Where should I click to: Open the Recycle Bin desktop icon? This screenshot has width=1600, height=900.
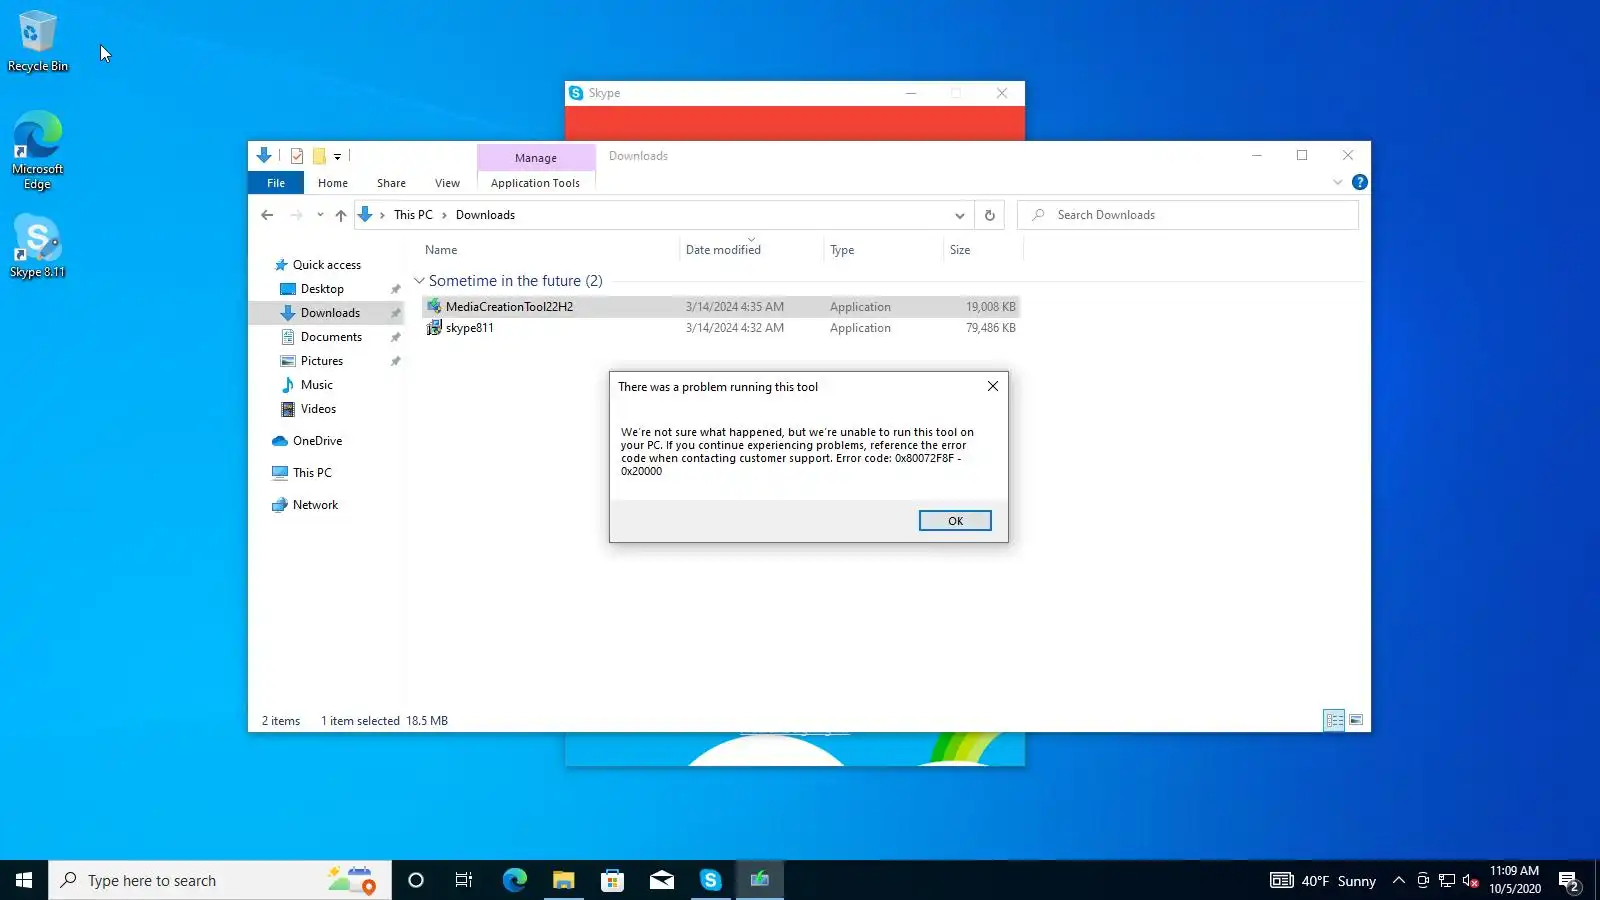[x=37, y=41]
